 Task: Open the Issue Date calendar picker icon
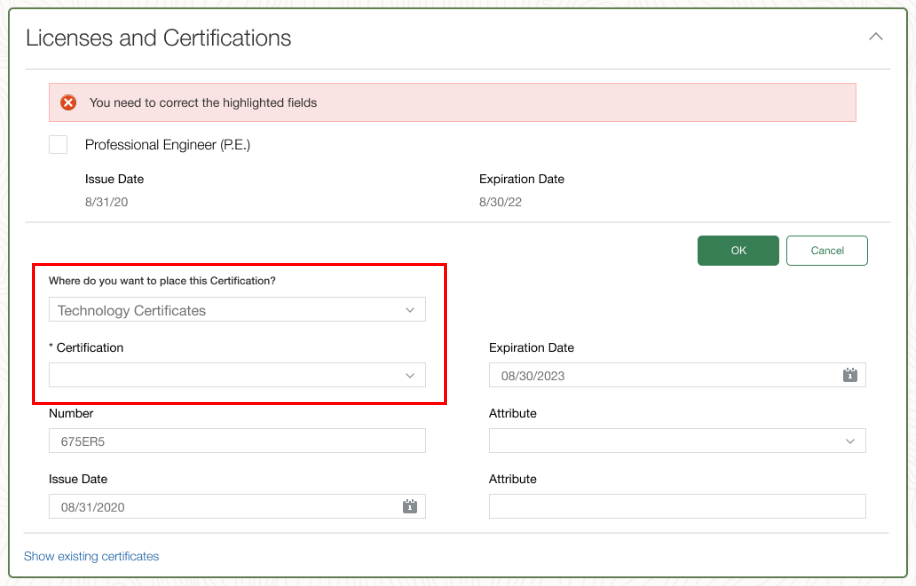pyautogui.click(x=409, y=507)
